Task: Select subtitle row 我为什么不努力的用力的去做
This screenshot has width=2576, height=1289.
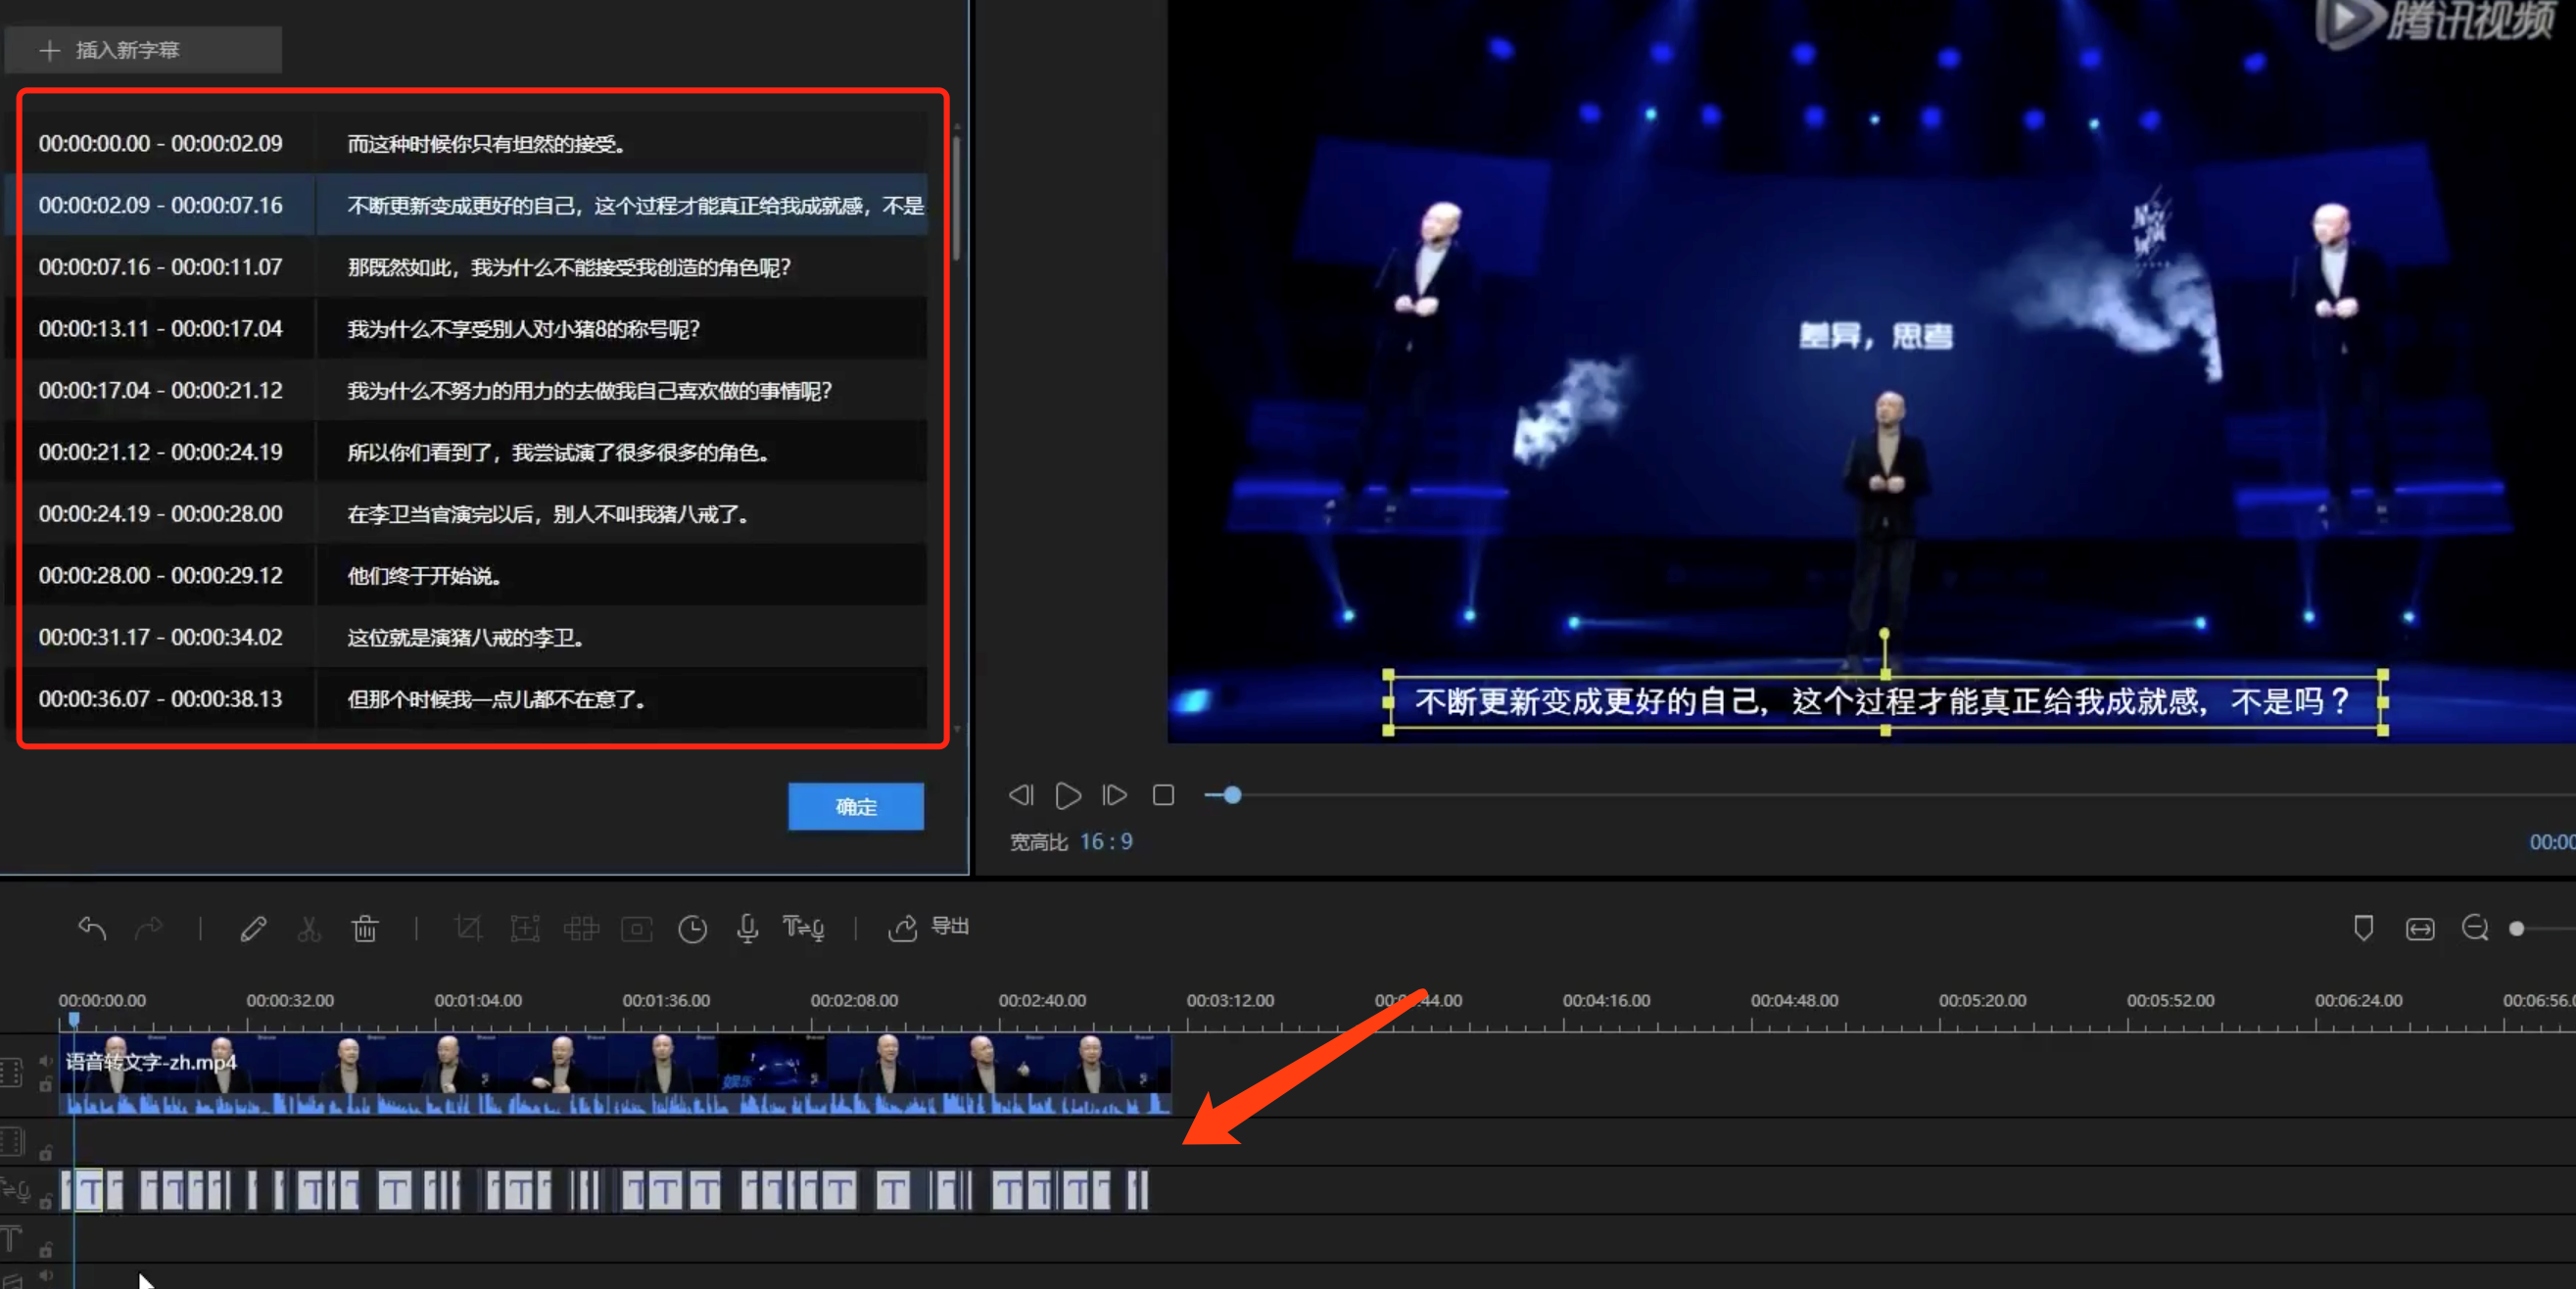Action: 465,390
